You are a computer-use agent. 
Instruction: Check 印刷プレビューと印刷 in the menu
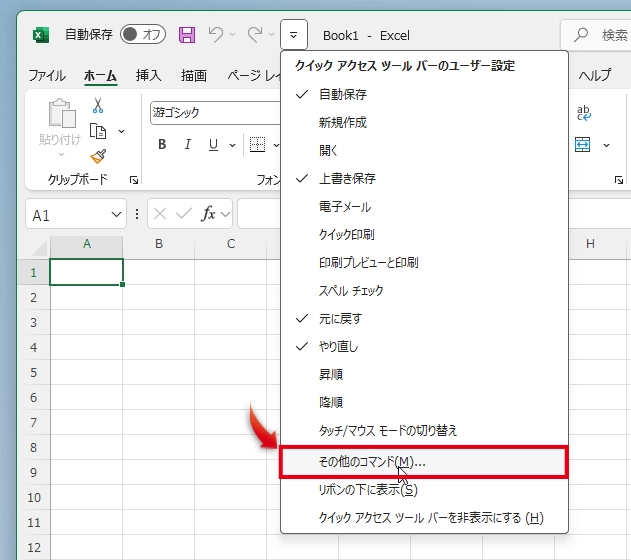click(424, 263)
